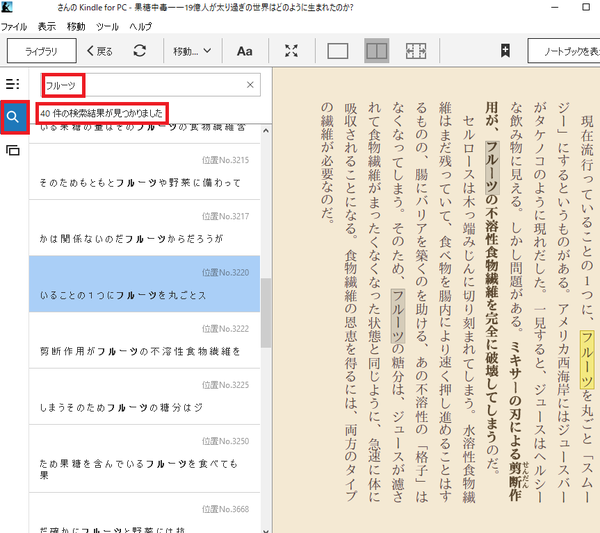Click 40 件の検索結果が見つかりました text
The height and width of the screenshot is (533, 600).
101,113
